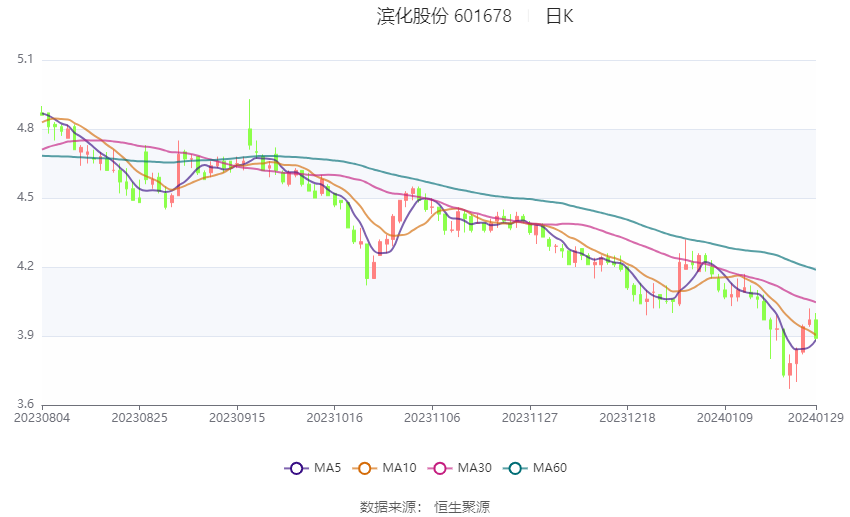Toggle the MA10 legend series

click(384, 468)
